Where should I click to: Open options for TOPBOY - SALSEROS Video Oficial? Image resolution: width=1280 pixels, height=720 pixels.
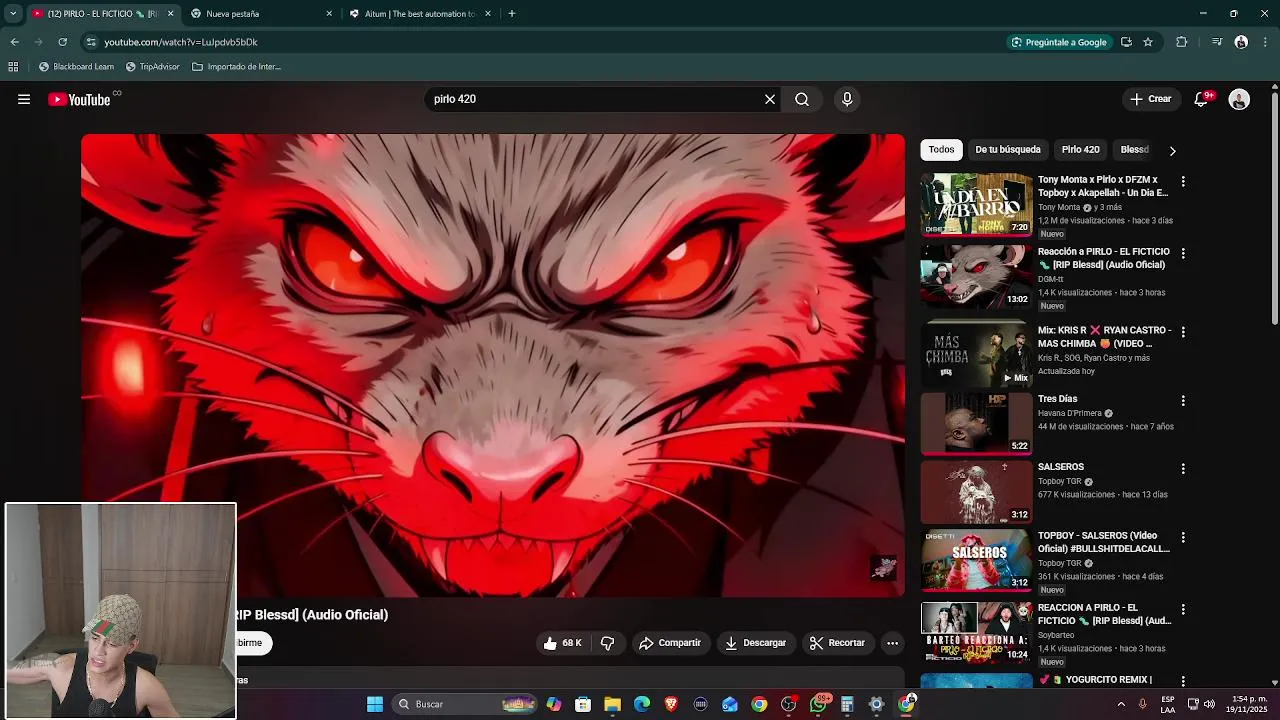tap(1183, 537)
